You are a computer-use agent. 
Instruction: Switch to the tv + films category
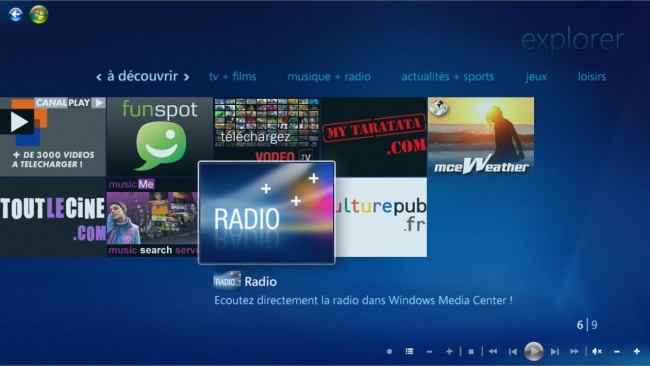[233, 77]
